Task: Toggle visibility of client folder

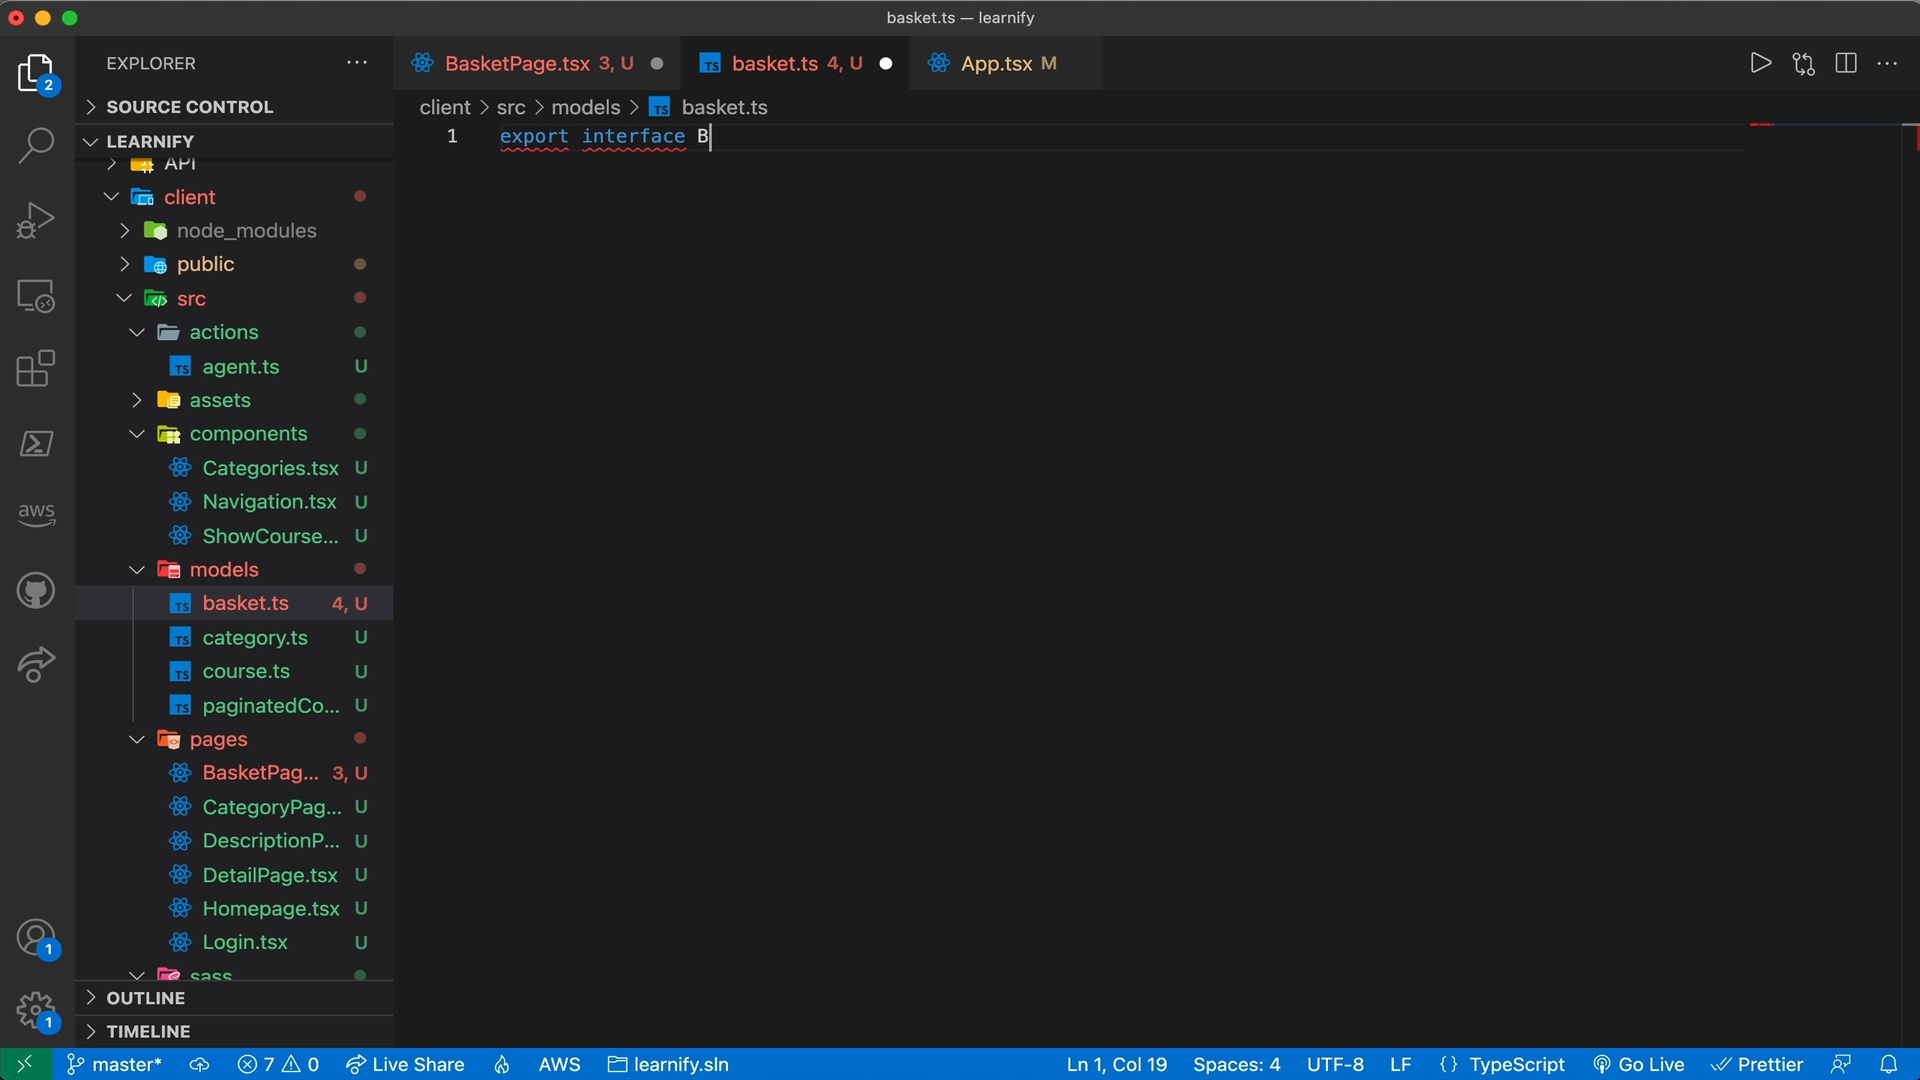Action: tap(109, 196)
